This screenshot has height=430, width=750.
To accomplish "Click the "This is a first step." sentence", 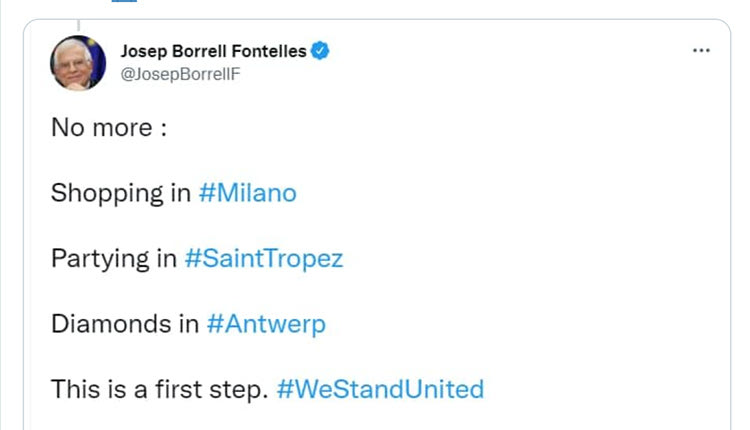I will tap(159, 388).
